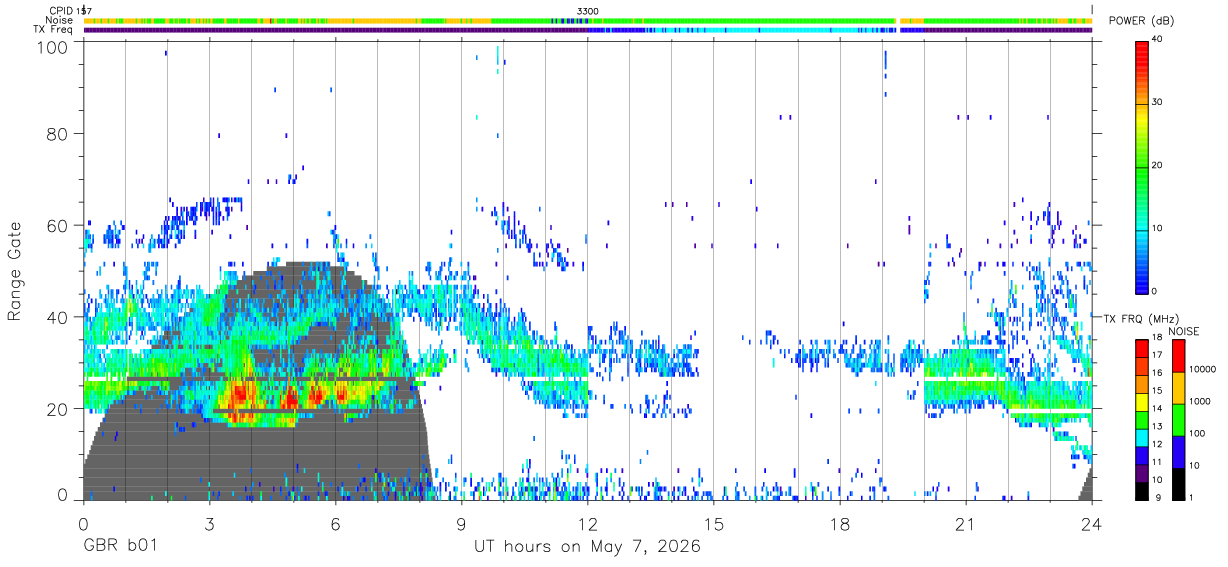Click the x-axis tick label '18'
This screenshot has height=567, width=1228.
[840, 523]
